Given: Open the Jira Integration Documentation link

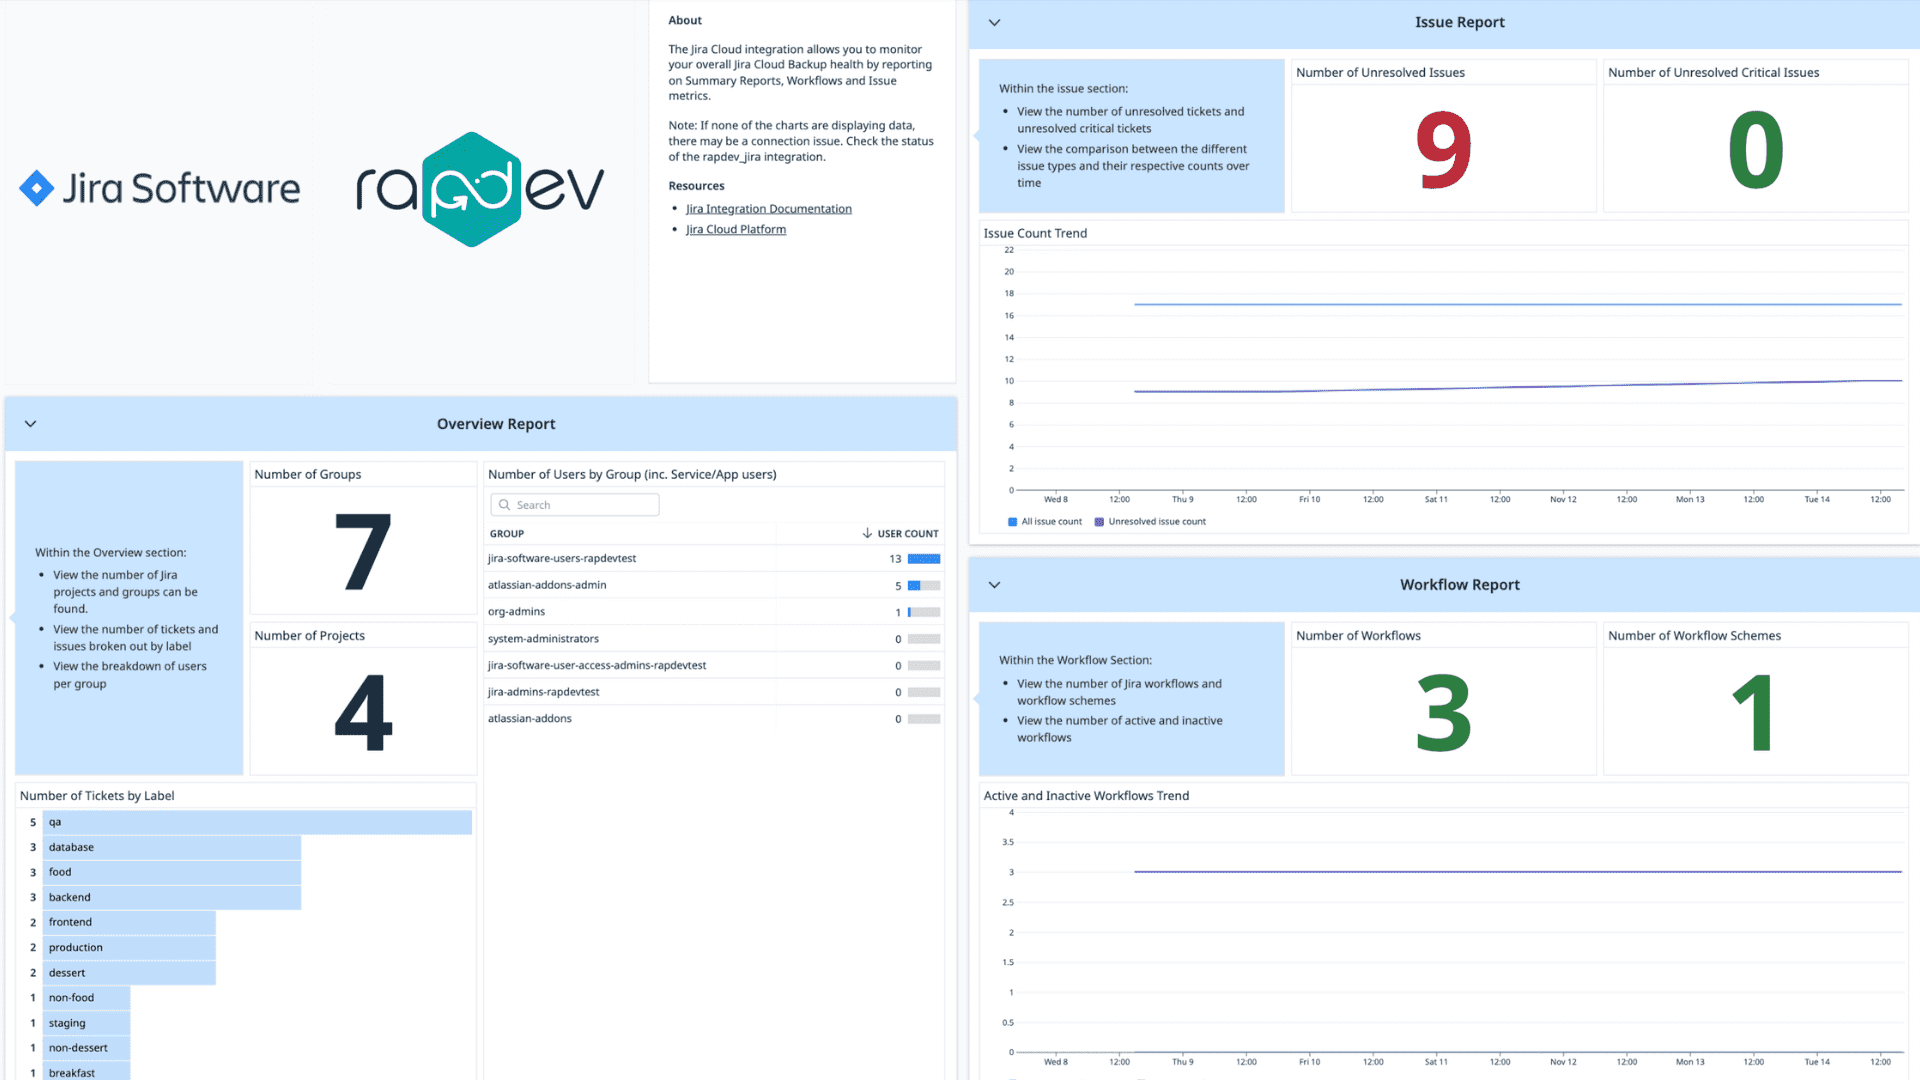Looking at the screenshot, I should pos(768,209).
